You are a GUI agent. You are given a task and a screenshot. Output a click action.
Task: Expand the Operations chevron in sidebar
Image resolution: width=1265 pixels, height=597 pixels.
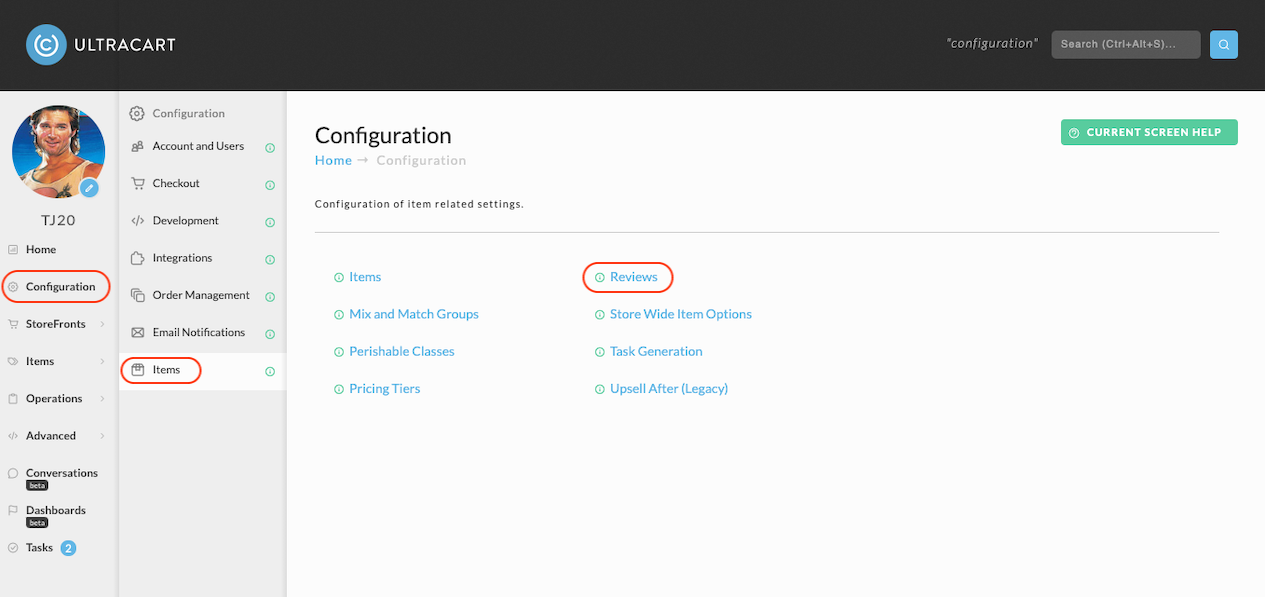[102, 399]
